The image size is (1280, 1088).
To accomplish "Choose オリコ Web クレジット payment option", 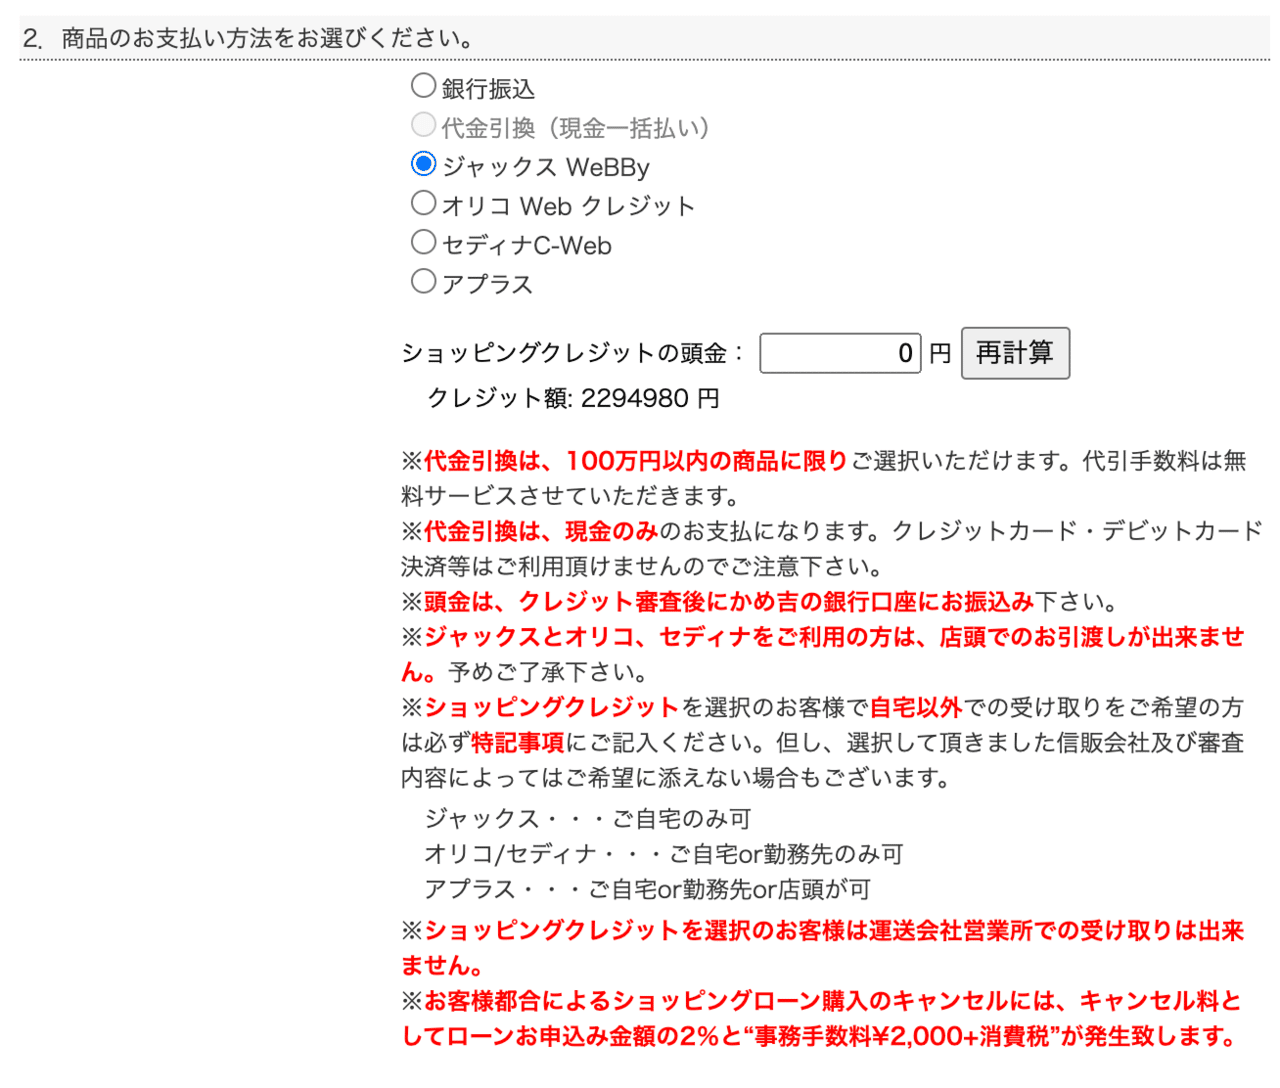I will pos(423,203).
